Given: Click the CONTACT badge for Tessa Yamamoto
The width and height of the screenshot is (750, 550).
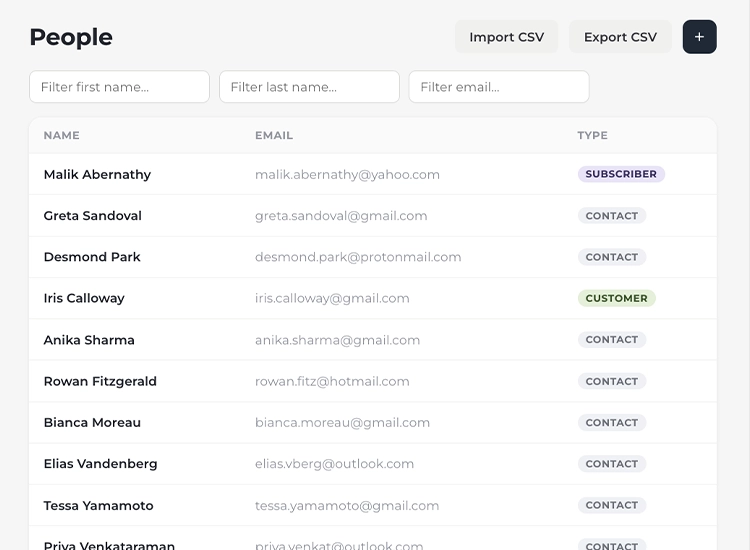Looking at the screenshot, I should click(x=612, y=505).
